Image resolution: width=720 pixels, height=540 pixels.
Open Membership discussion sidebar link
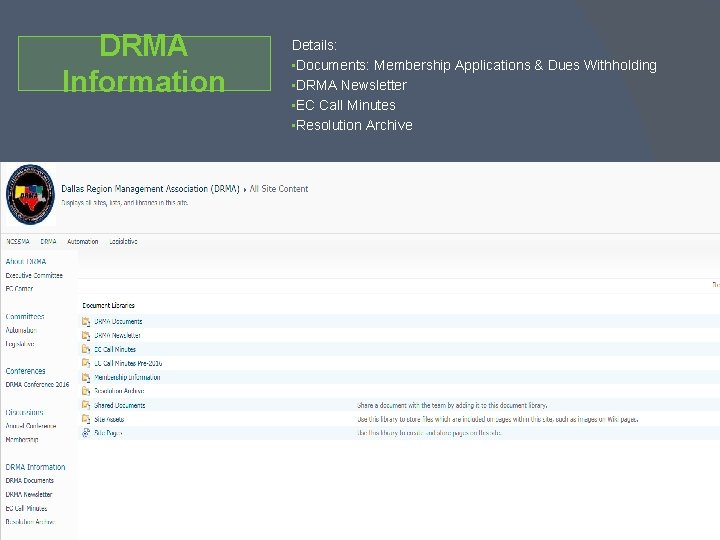point(22,439)
